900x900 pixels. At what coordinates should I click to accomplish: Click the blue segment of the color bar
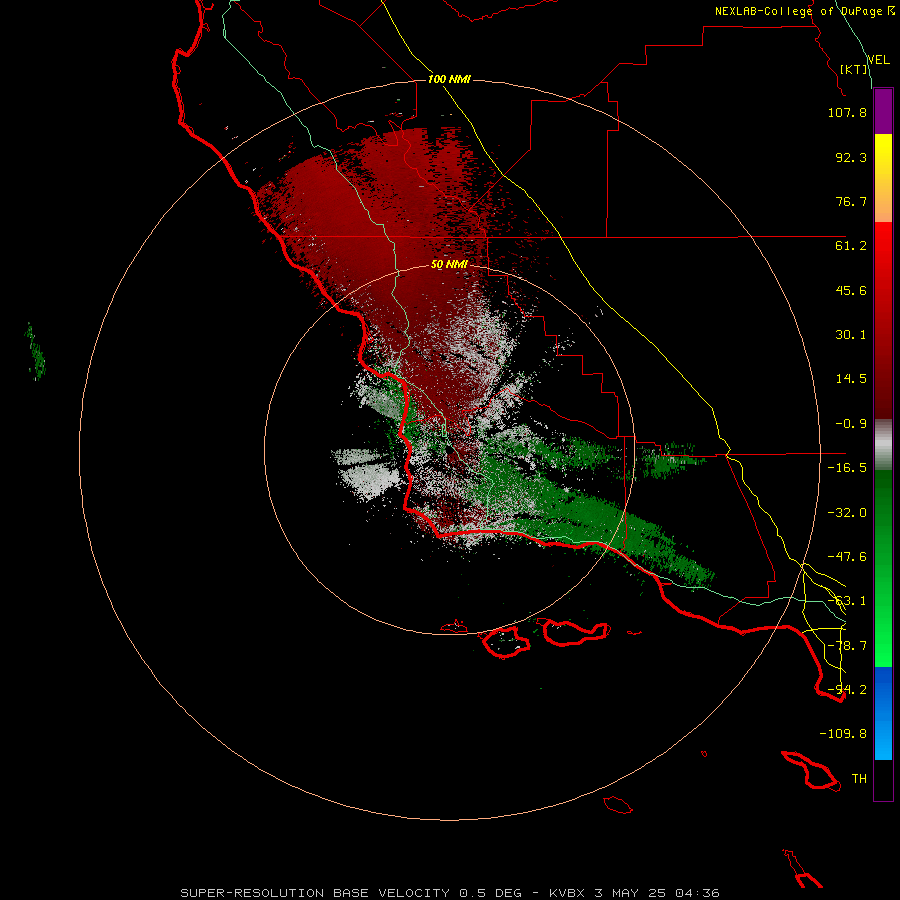point(883,713)
